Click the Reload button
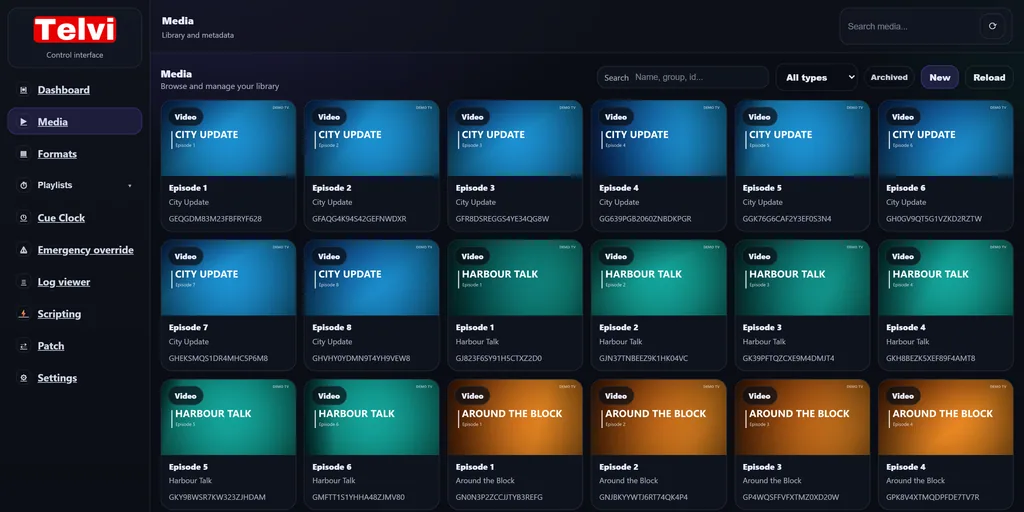Image resolution: width=1024 pixels, height=512 pixels. (x=989, y=77)
